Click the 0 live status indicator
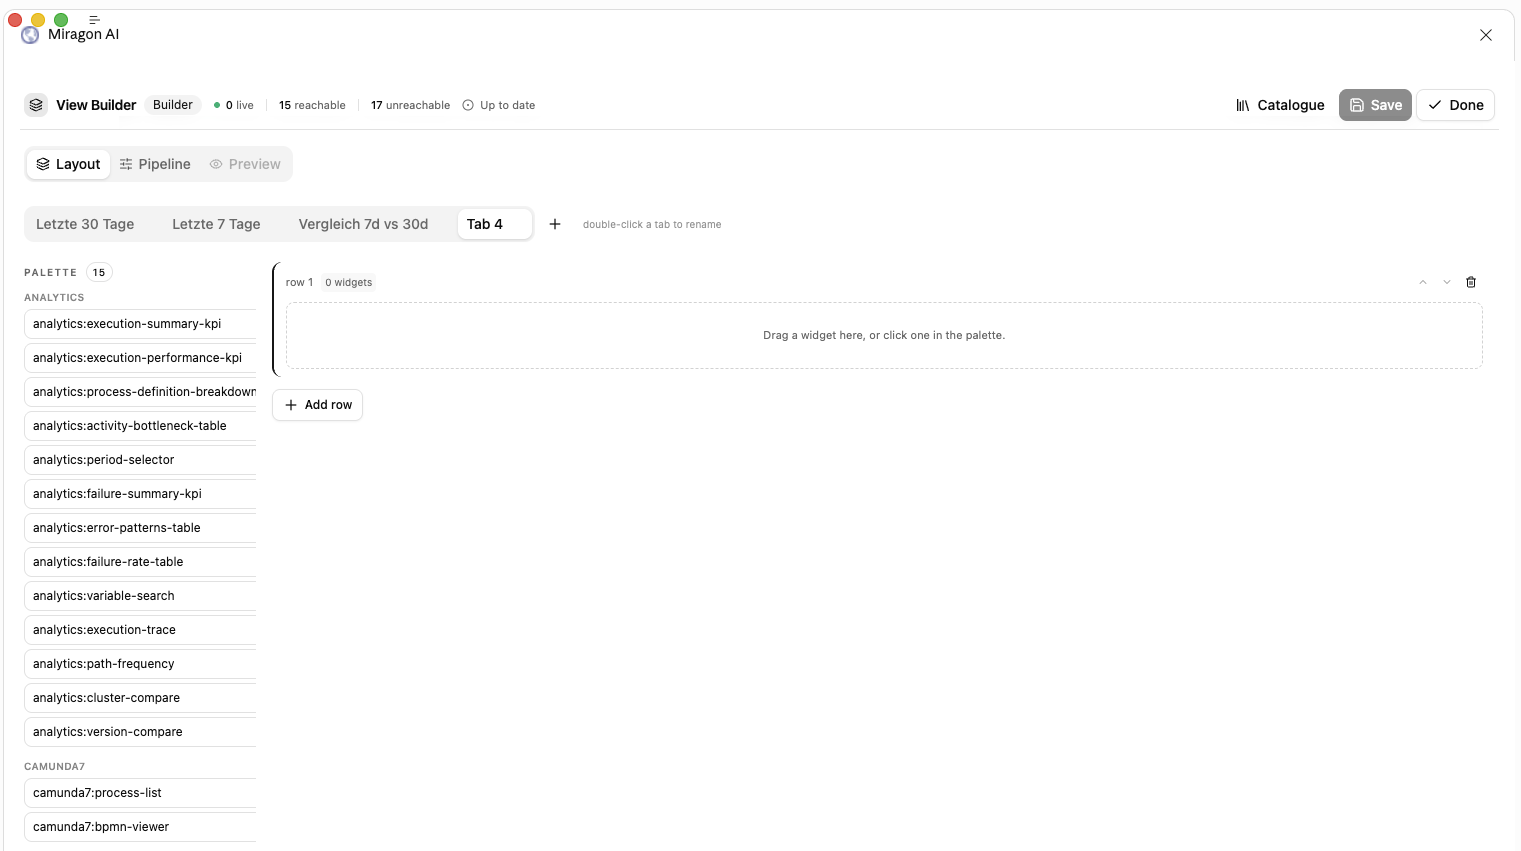 point(234,105)
